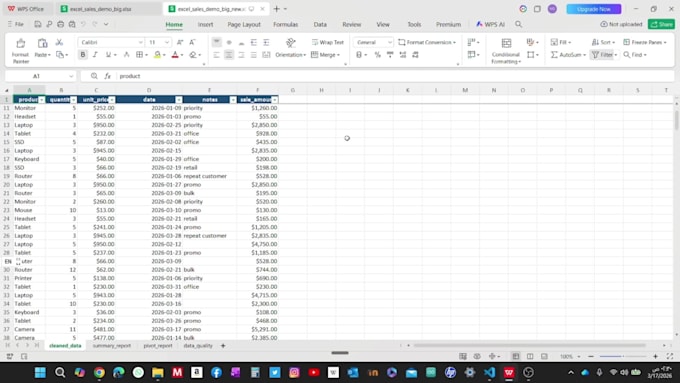Click the increase indent icon
Viewport: 680px width, 383px height.
[266, 42]
